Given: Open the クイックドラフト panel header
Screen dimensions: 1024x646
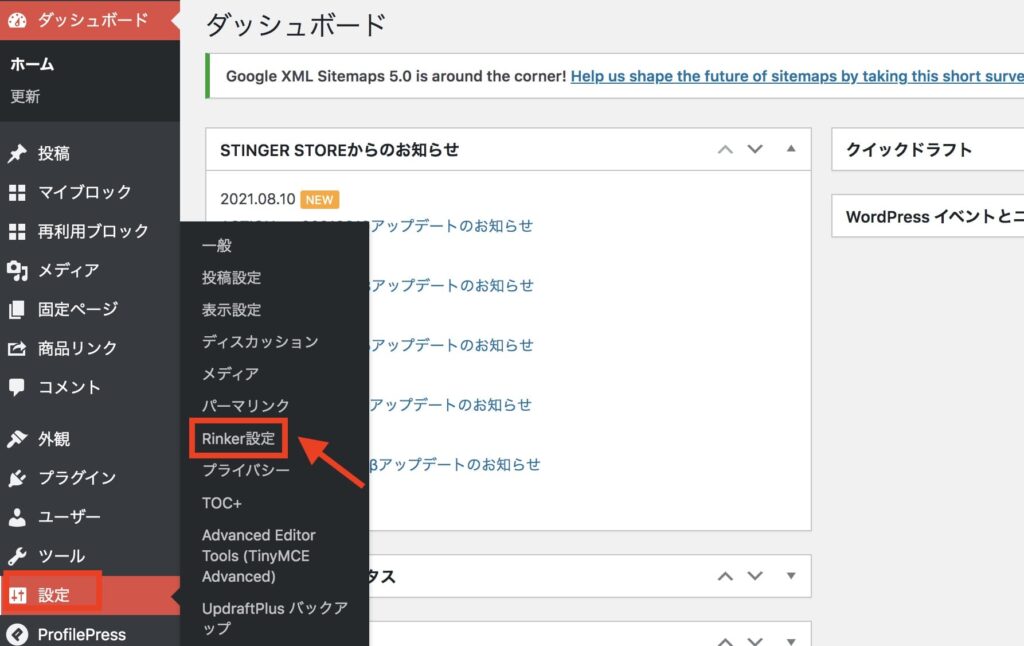Looking at the screenshot, I should click(927, 150).
